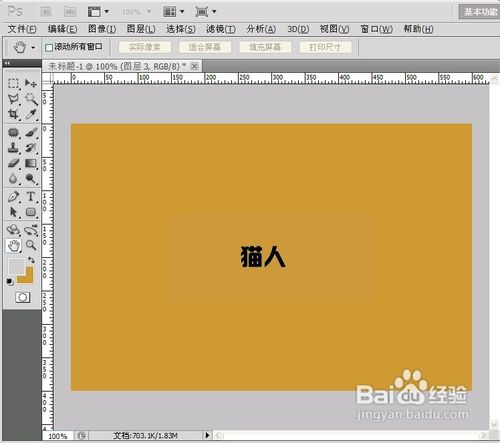The image size is (500, 443).
Task: Select the 3D Rotate tool
Action: point(13,230)
